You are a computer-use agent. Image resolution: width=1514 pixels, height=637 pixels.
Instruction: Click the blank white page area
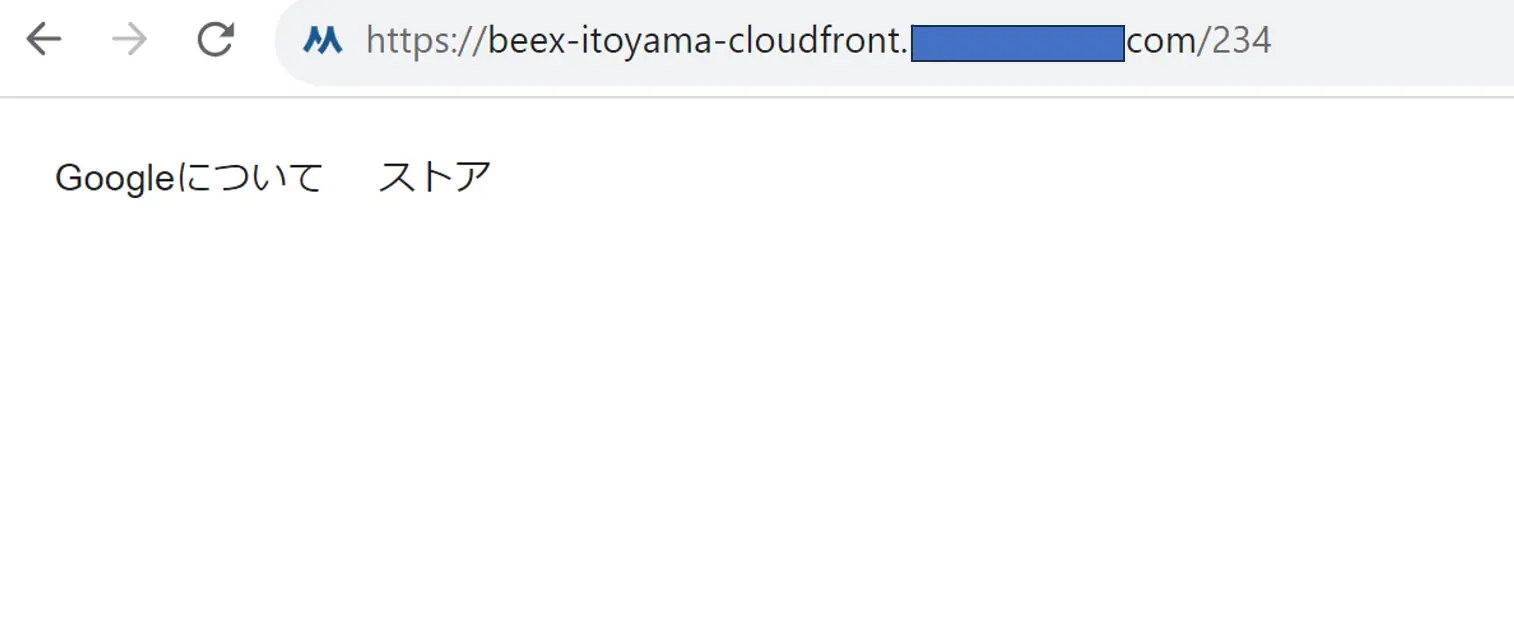pos(757,420)
